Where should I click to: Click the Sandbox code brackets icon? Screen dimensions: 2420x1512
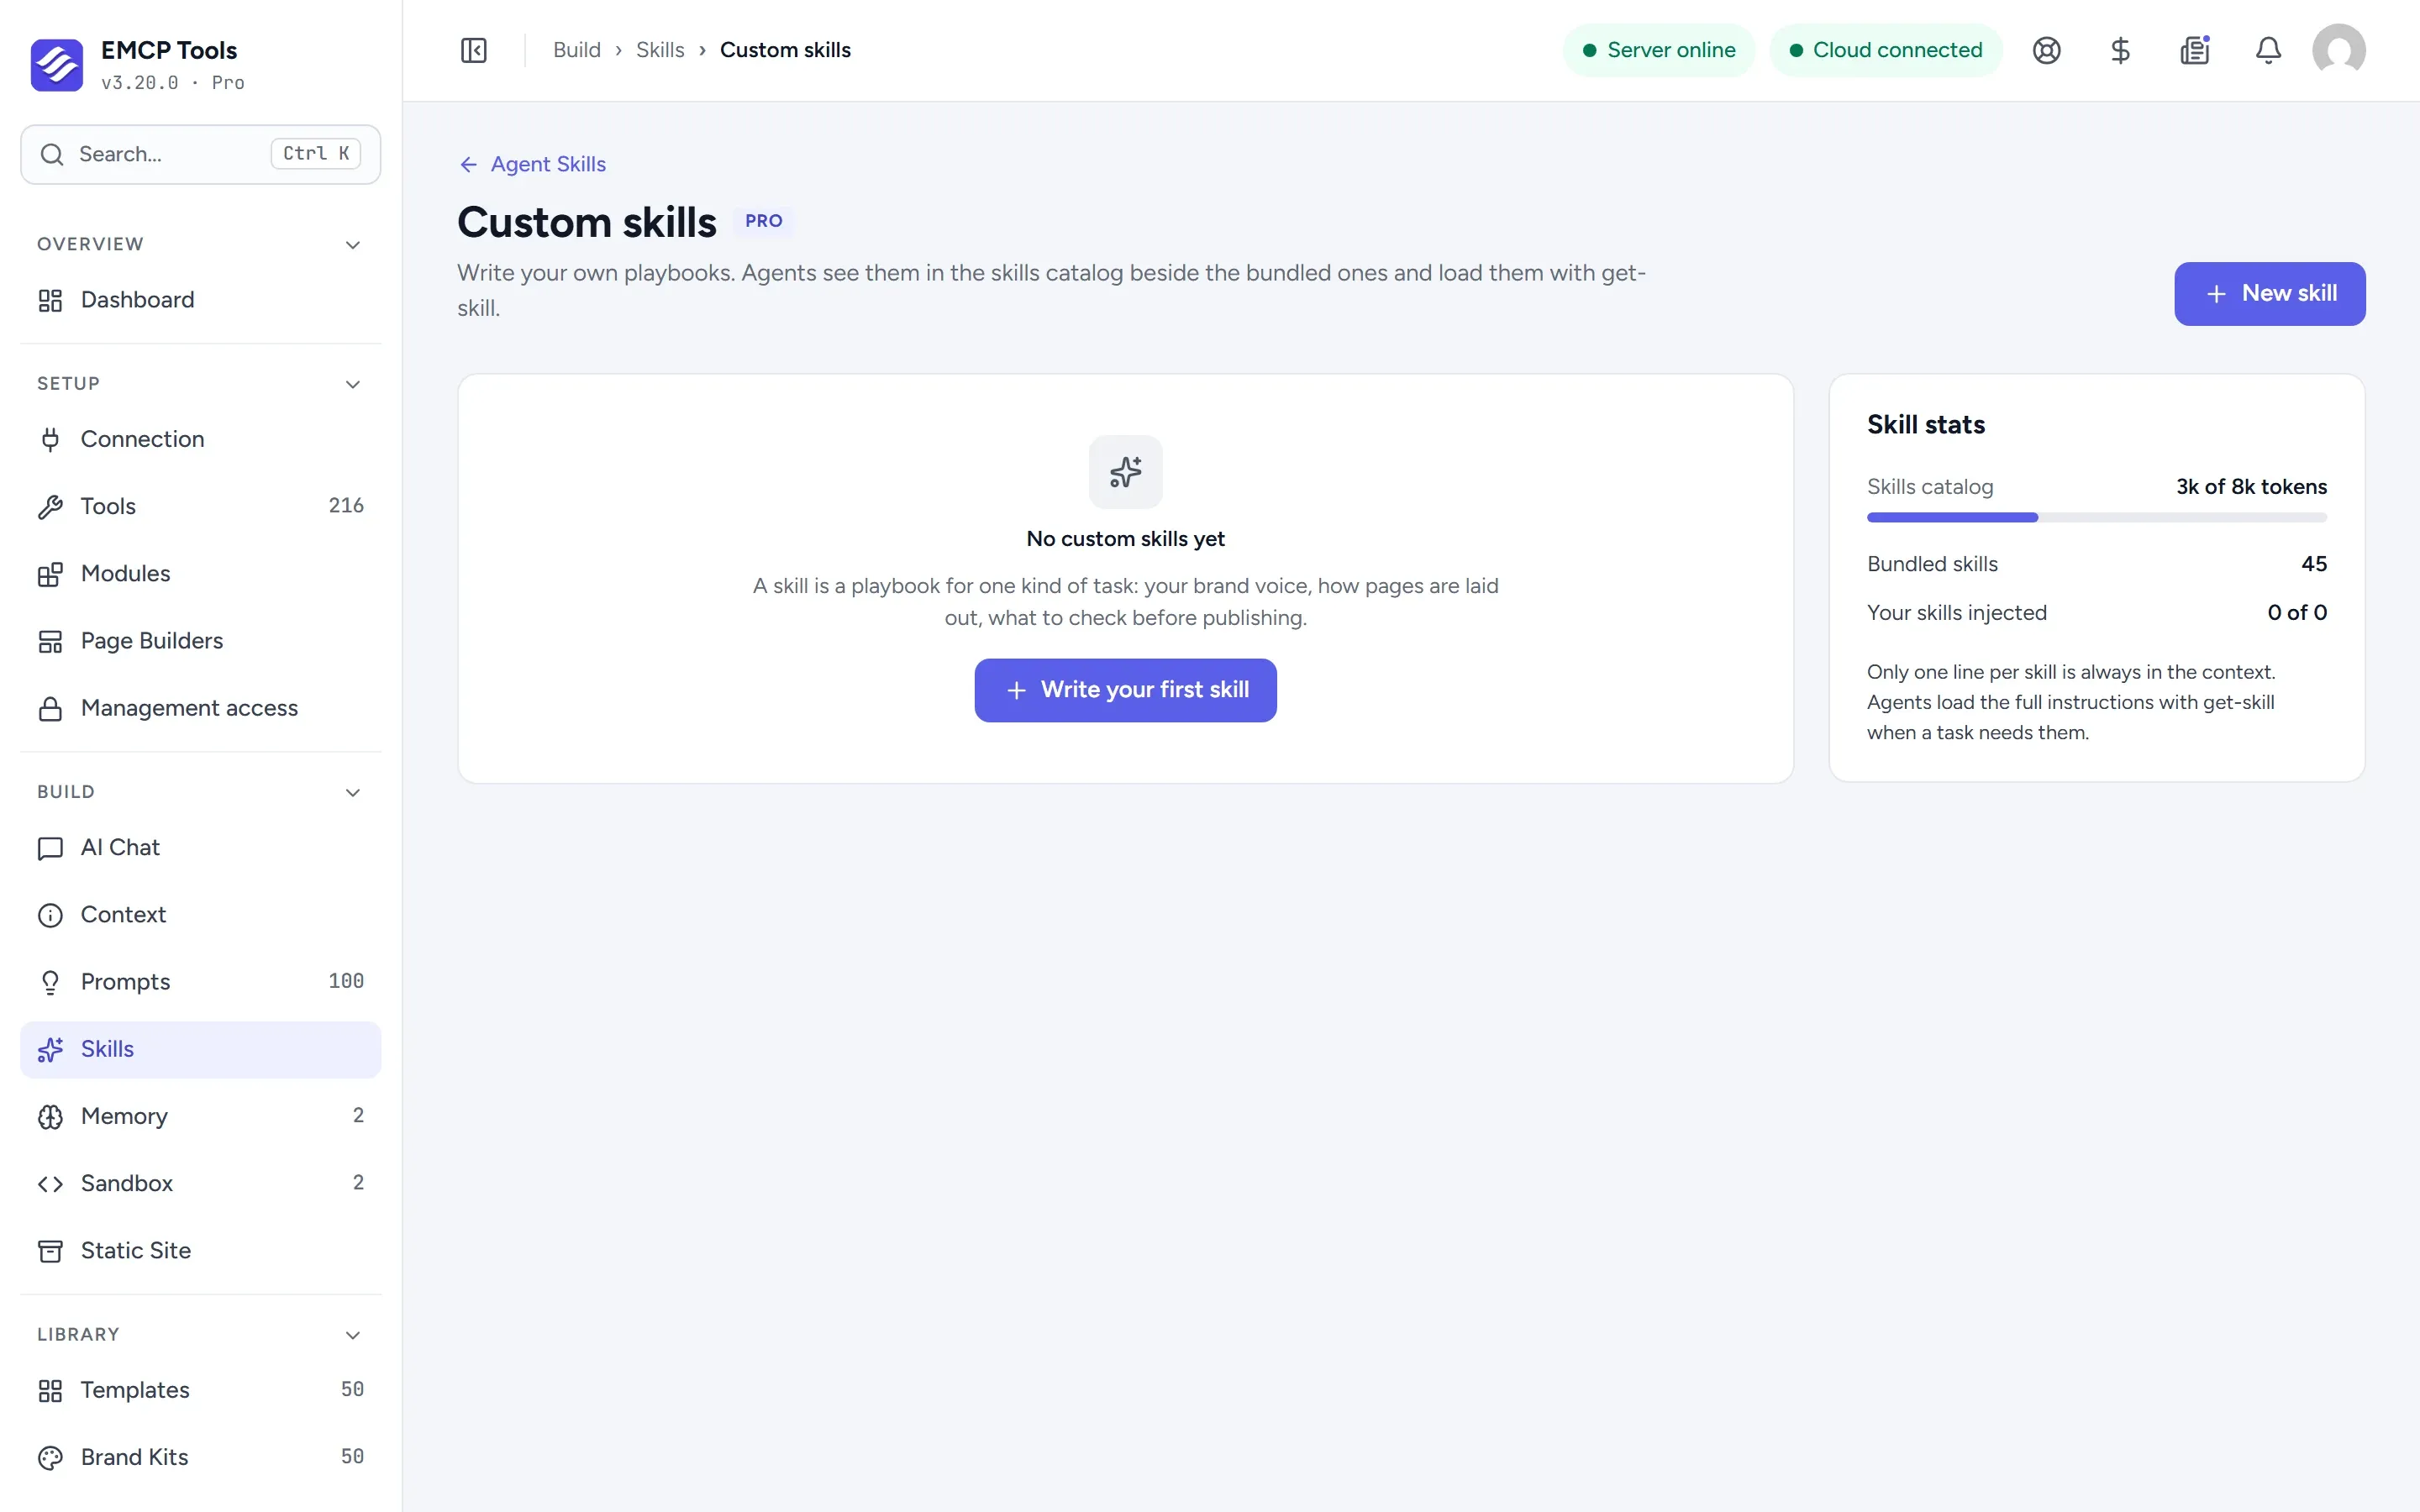coord(50,1184)
